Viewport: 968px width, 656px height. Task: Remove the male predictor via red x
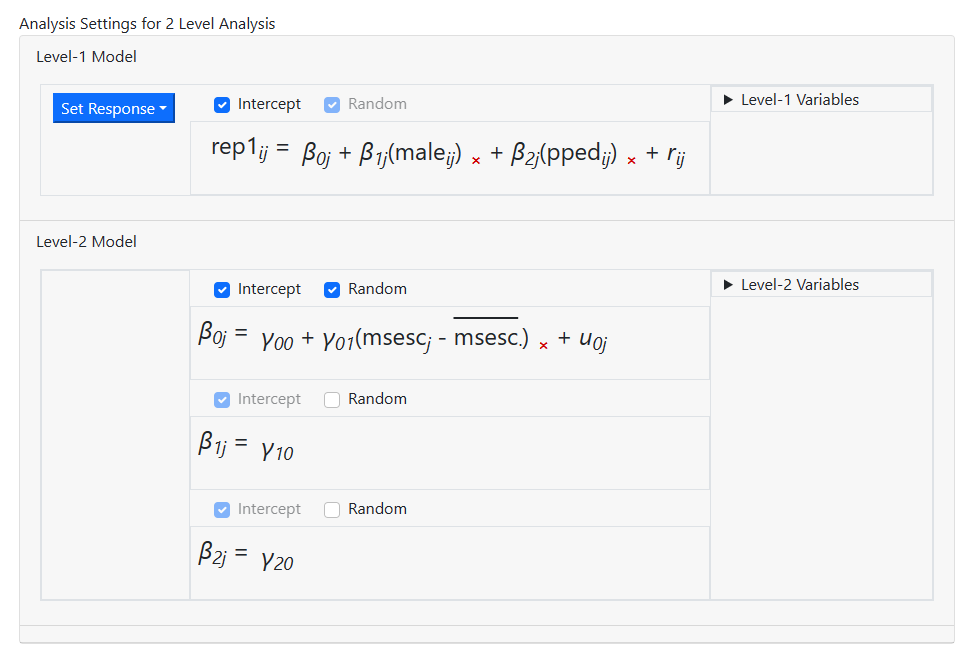pyautogui.click(x=476, y=160)
